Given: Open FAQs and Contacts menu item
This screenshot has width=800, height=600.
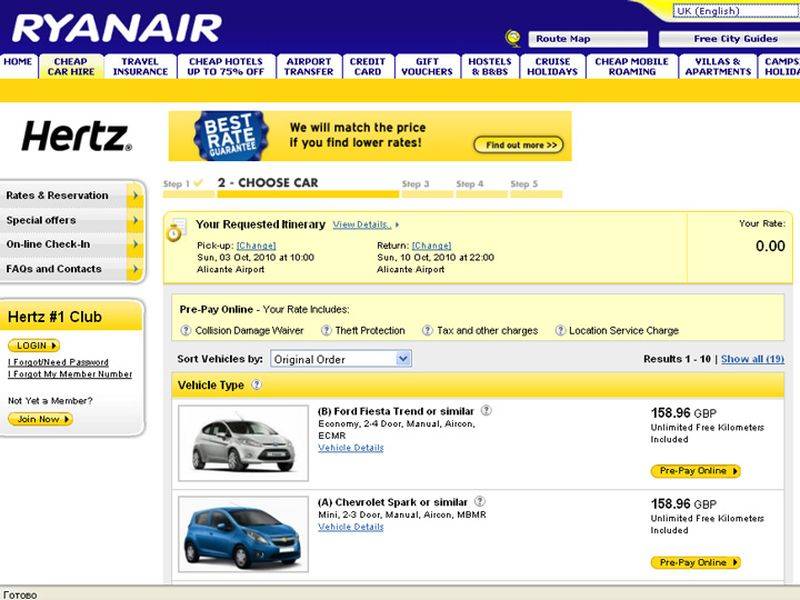Looking at the screenshot, I should 54,268.
